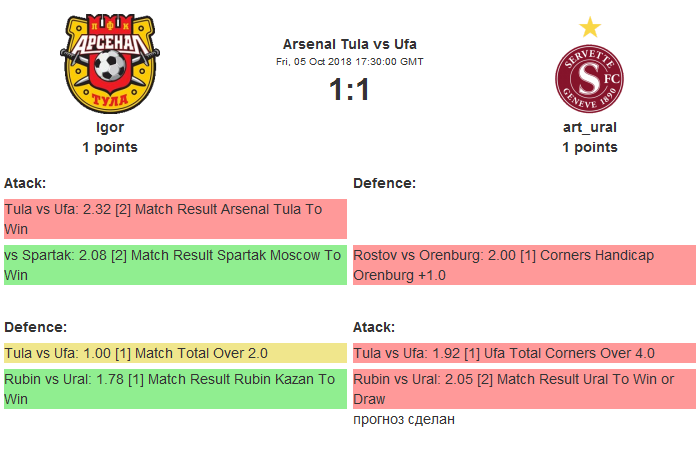The image size is (700, 460).
Task: Click the Servette FC team logo
Action: [x=589, y=78]
